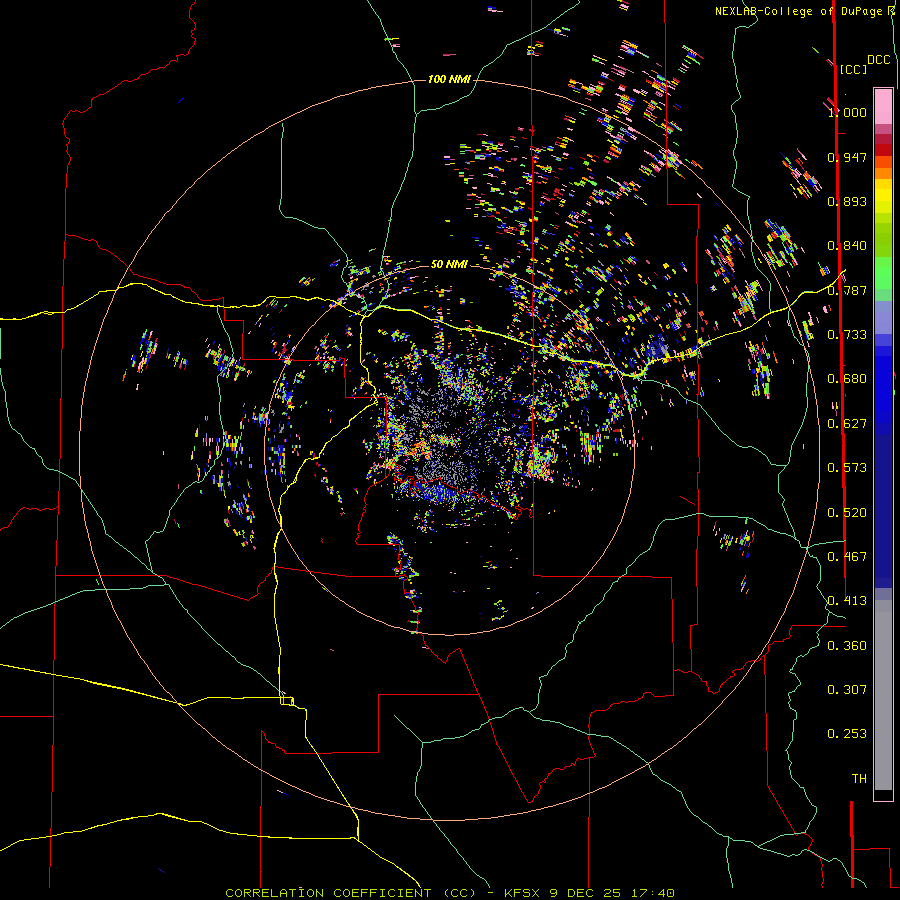Click the "0.520" legend value

coord(847,513)
